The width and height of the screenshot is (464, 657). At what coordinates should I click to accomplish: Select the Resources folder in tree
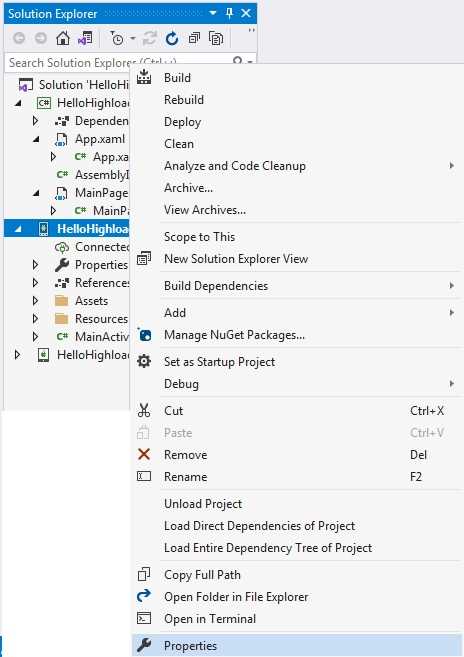tap(101, 319)
